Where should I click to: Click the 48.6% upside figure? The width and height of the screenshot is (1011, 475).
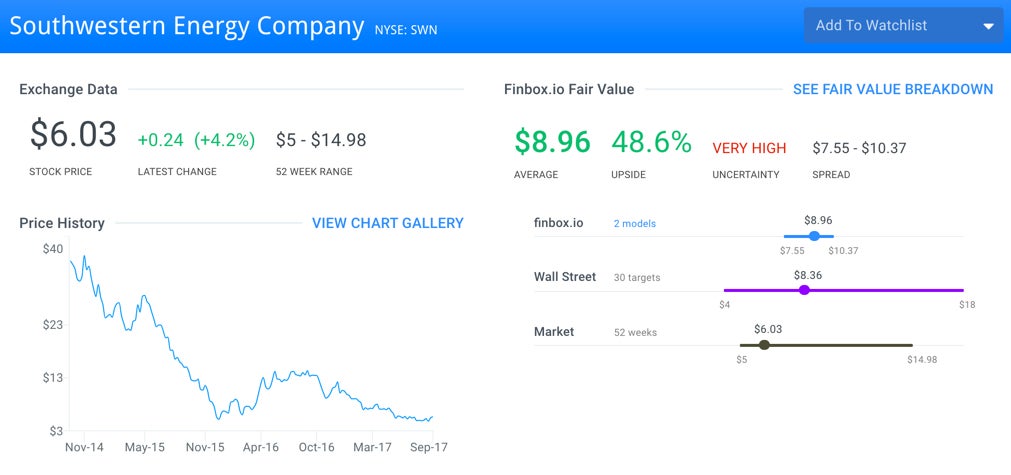651,142
